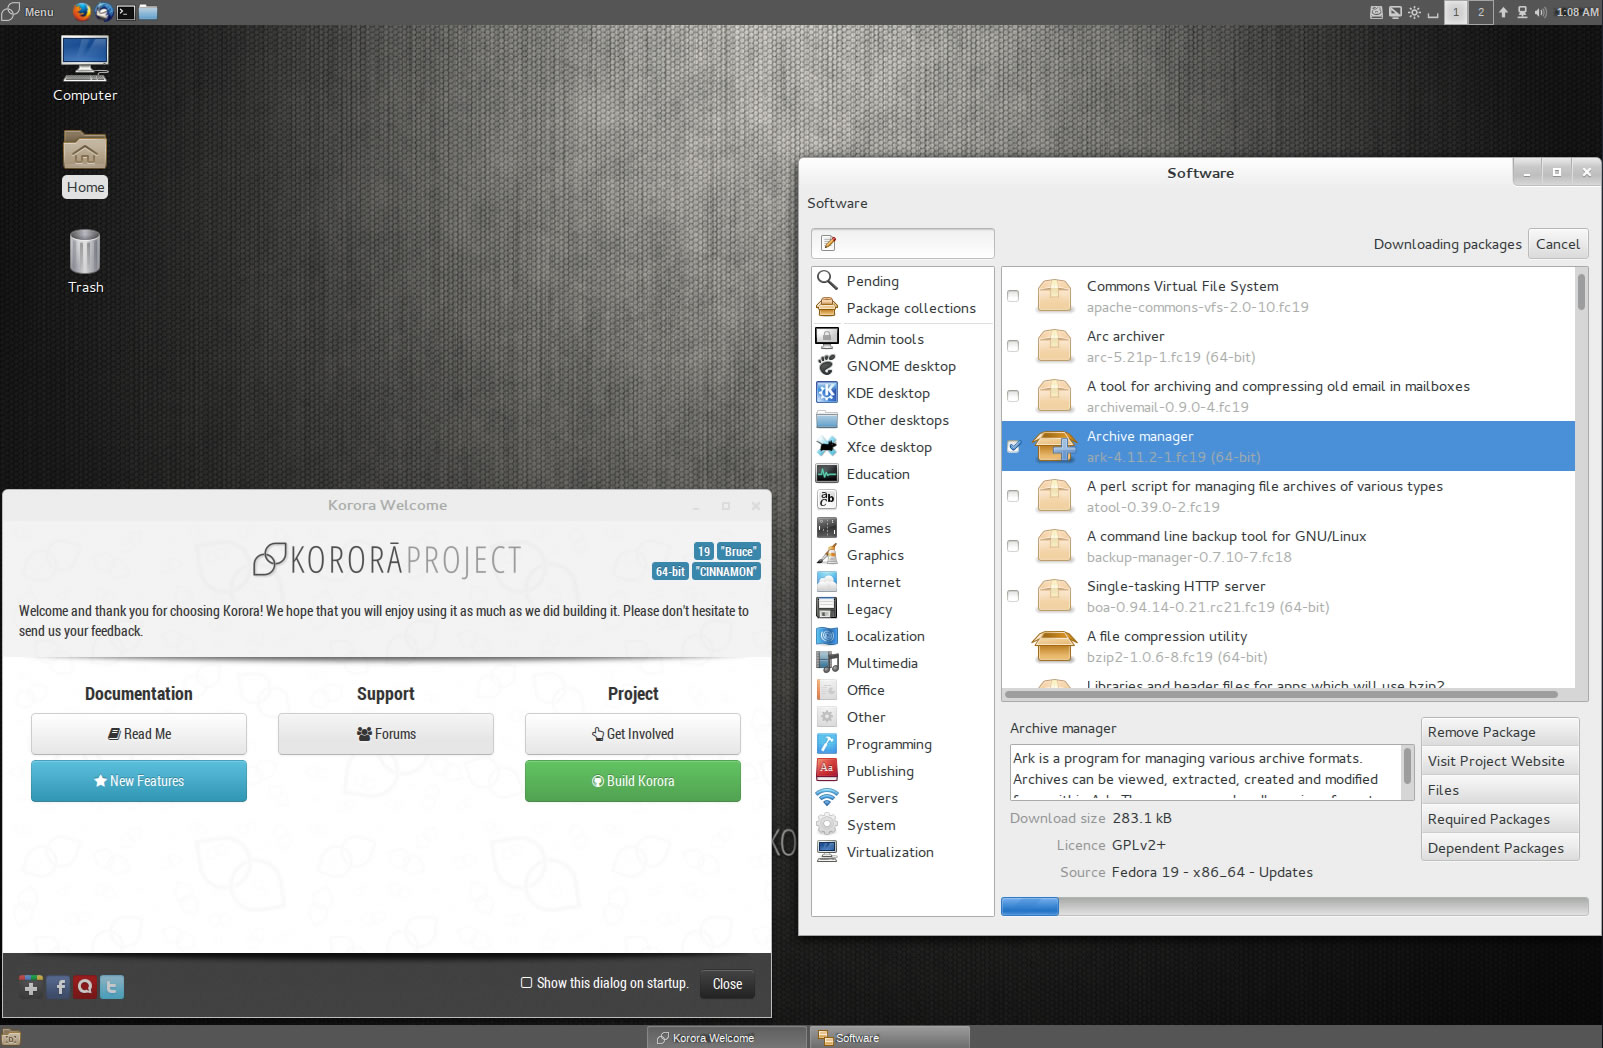Open New Features page
The height and width of the screenshot is (1048, 1603).
coord(139,781)
